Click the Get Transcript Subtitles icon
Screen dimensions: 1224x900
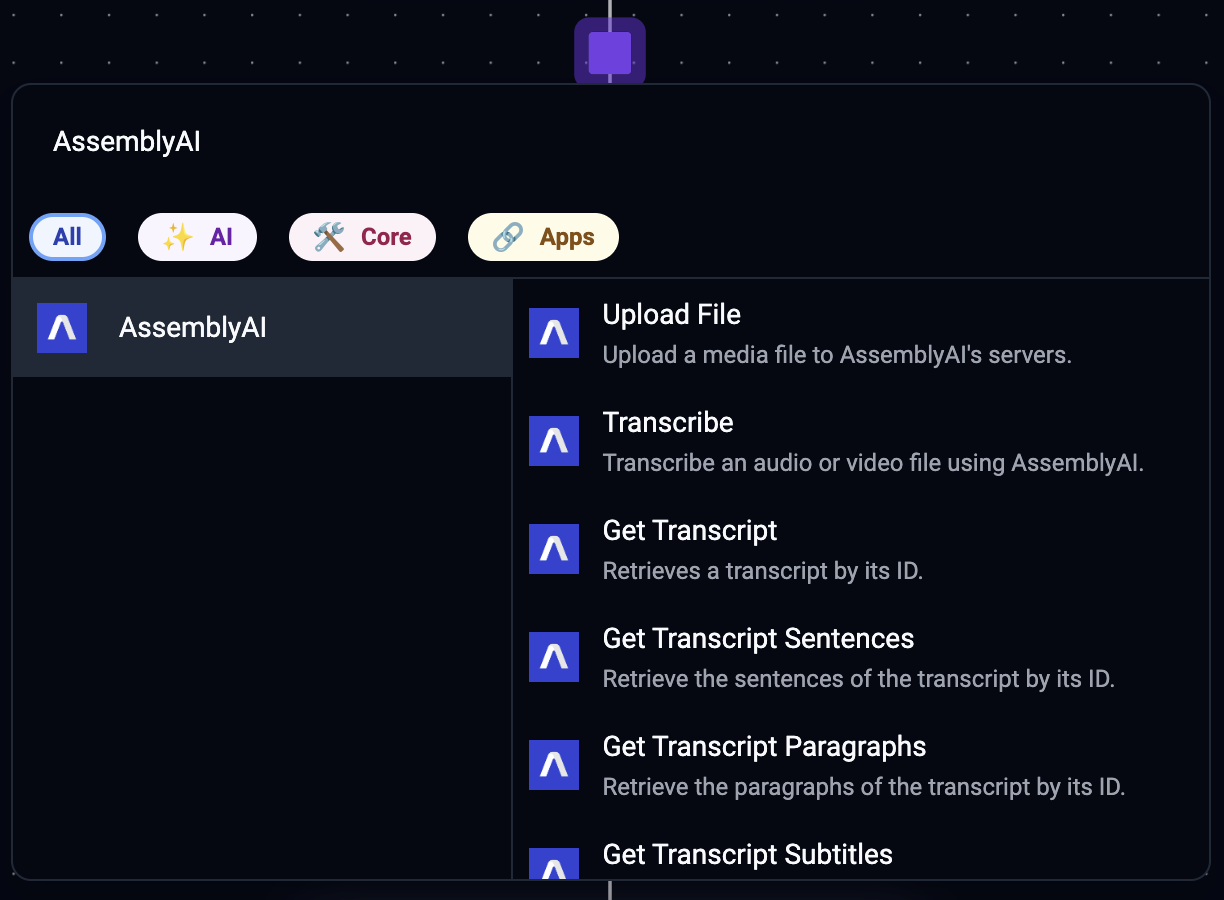tap(554, 864)
